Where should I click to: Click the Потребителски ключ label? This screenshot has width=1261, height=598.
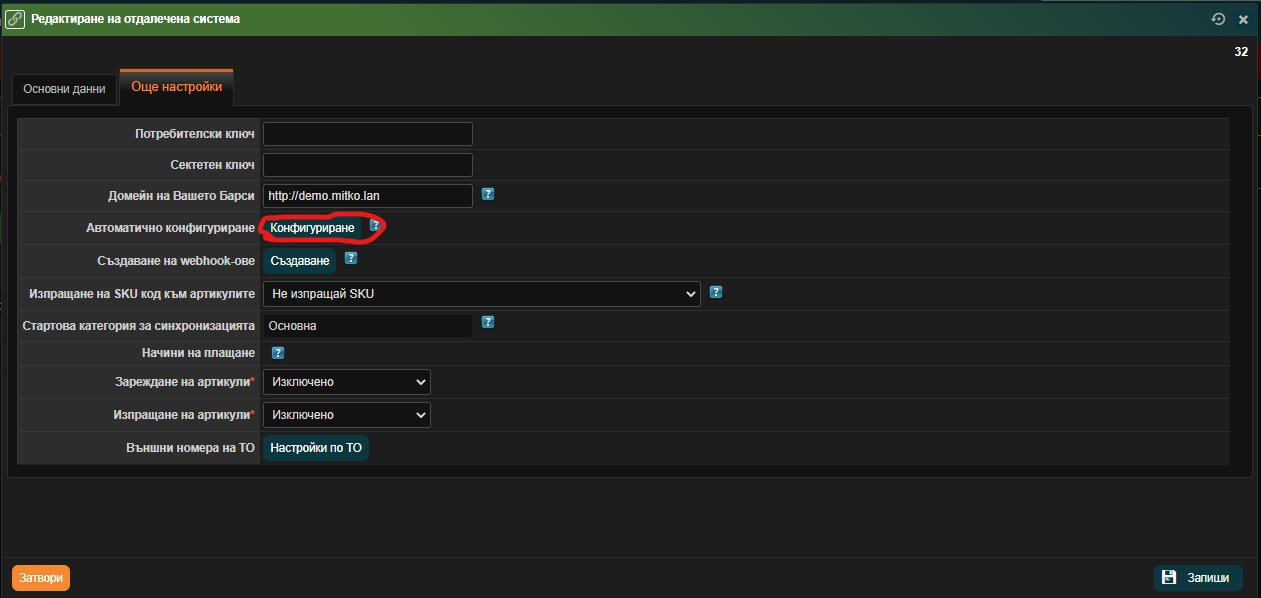point(195,134)
